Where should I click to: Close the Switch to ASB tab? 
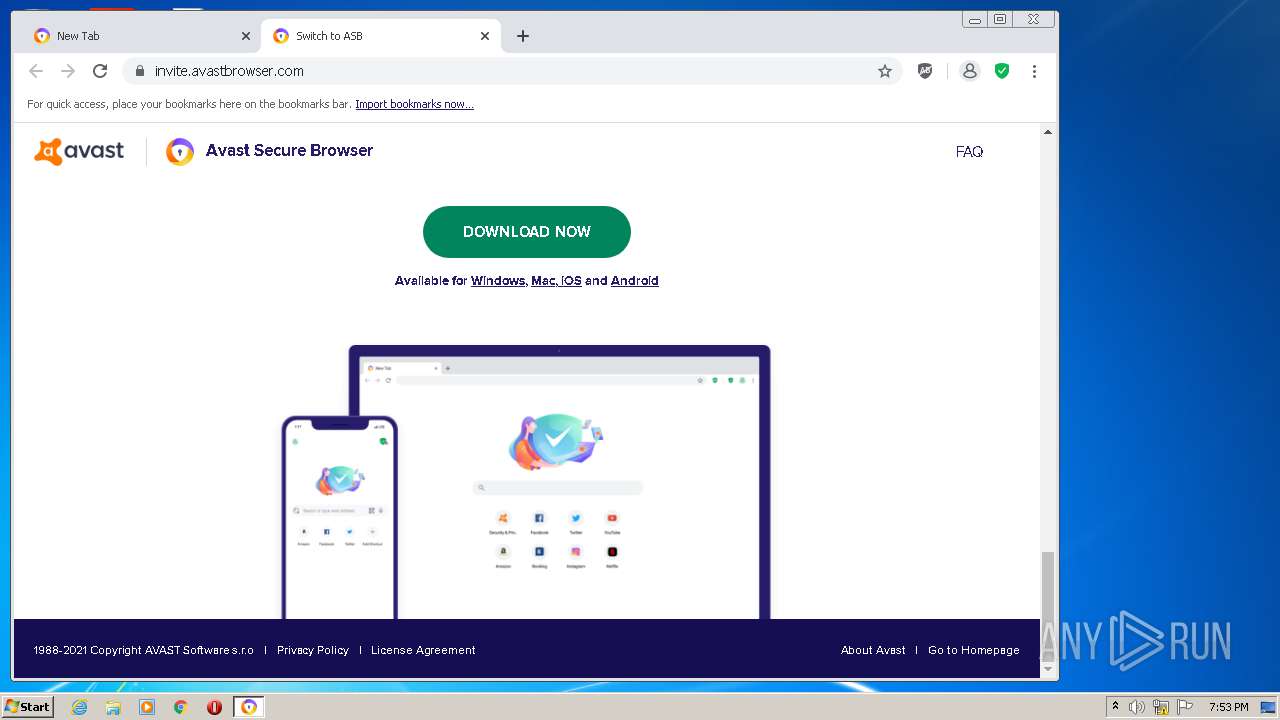[x=485, y=36]
